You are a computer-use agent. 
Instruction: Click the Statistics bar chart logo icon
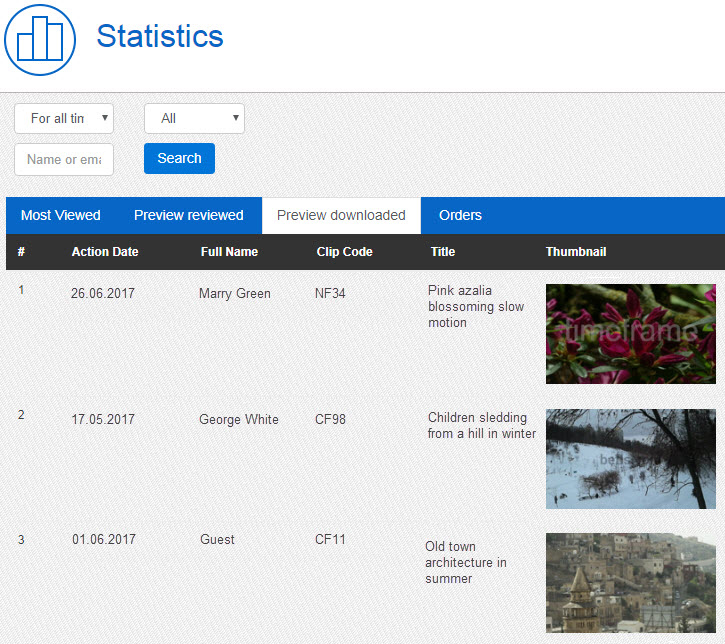pyautogui.click(x=40, y=40)
